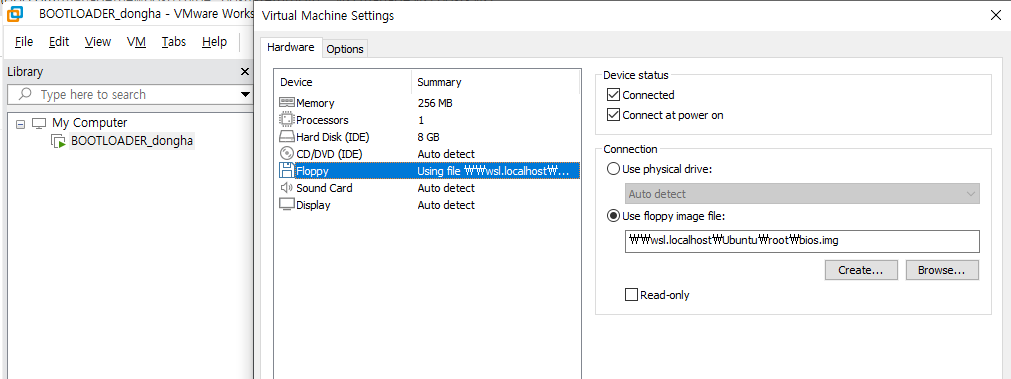Select BOOTLOADER_dongha in the Library tree

click(x=132, y=141)
